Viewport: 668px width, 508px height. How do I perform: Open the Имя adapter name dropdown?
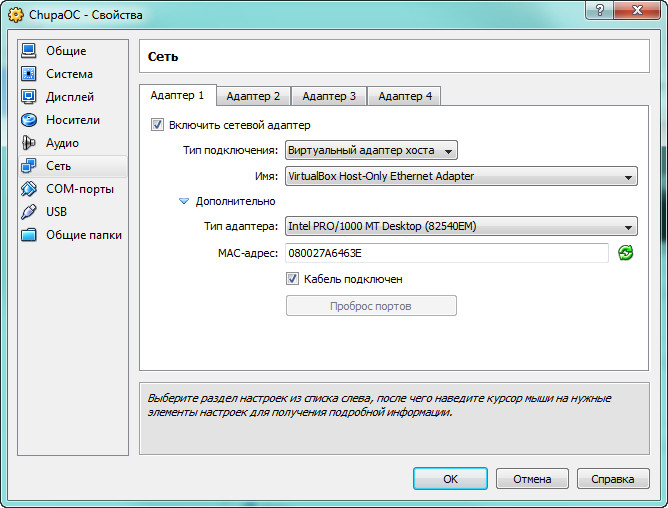461,176
